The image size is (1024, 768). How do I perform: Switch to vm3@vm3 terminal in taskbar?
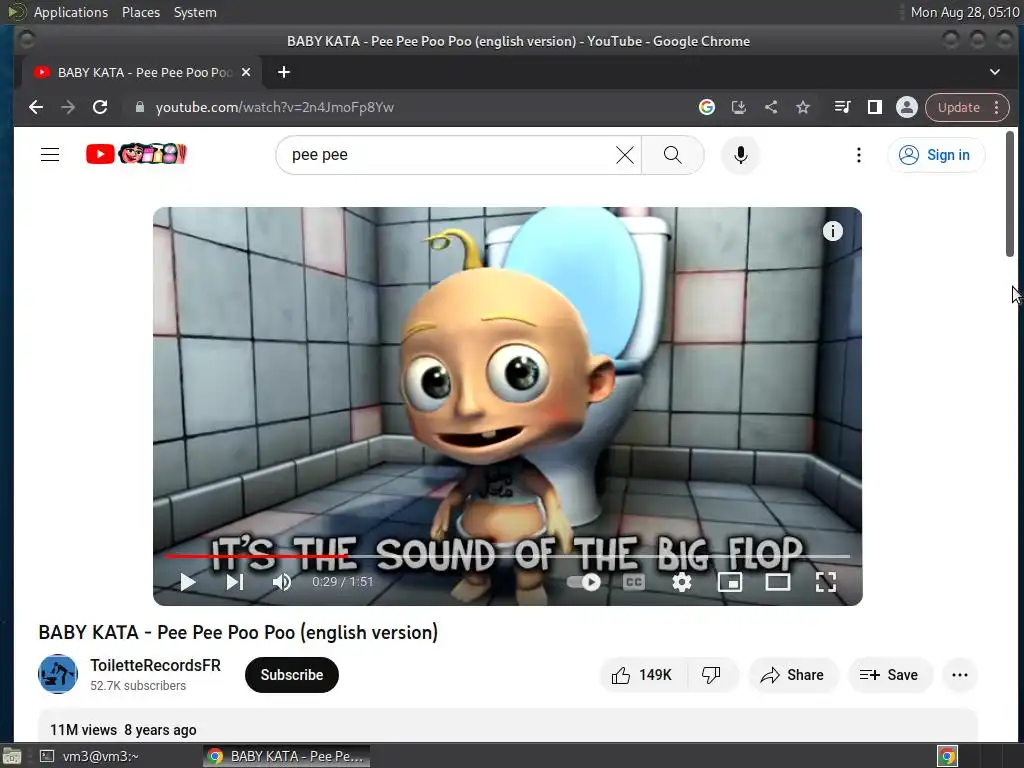pos(91,756)
